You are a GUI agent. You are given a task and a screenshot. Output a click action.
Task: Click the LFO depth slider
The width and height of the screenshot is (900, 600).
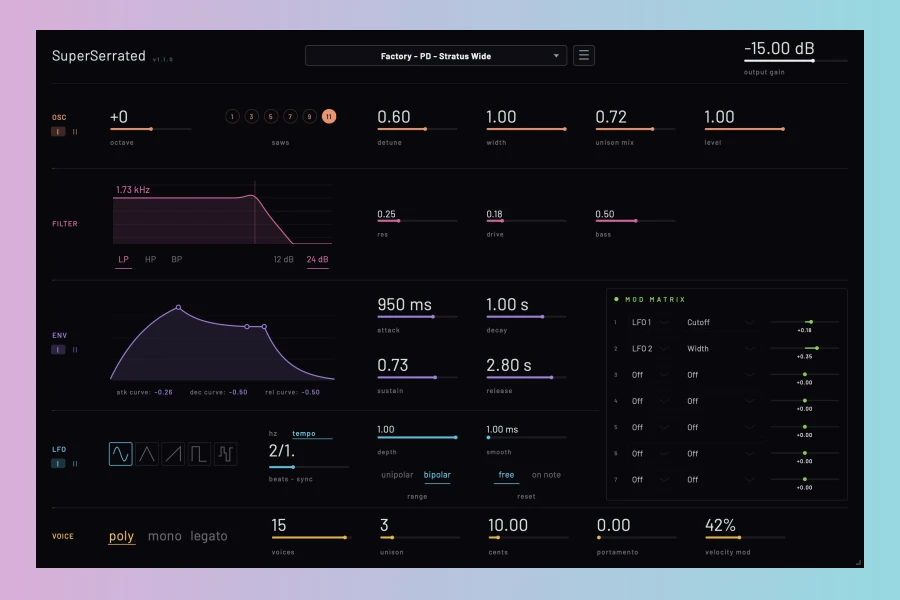pyautogui.click(x=417, y=438)
